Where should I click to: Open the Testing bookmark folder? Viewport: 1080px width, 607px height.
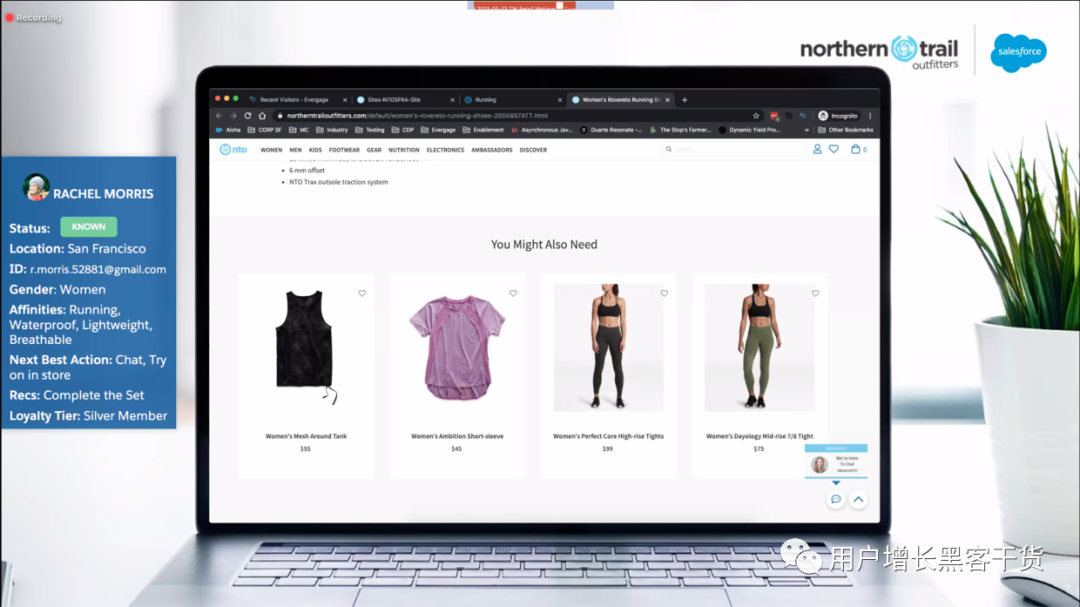(370, 130)
